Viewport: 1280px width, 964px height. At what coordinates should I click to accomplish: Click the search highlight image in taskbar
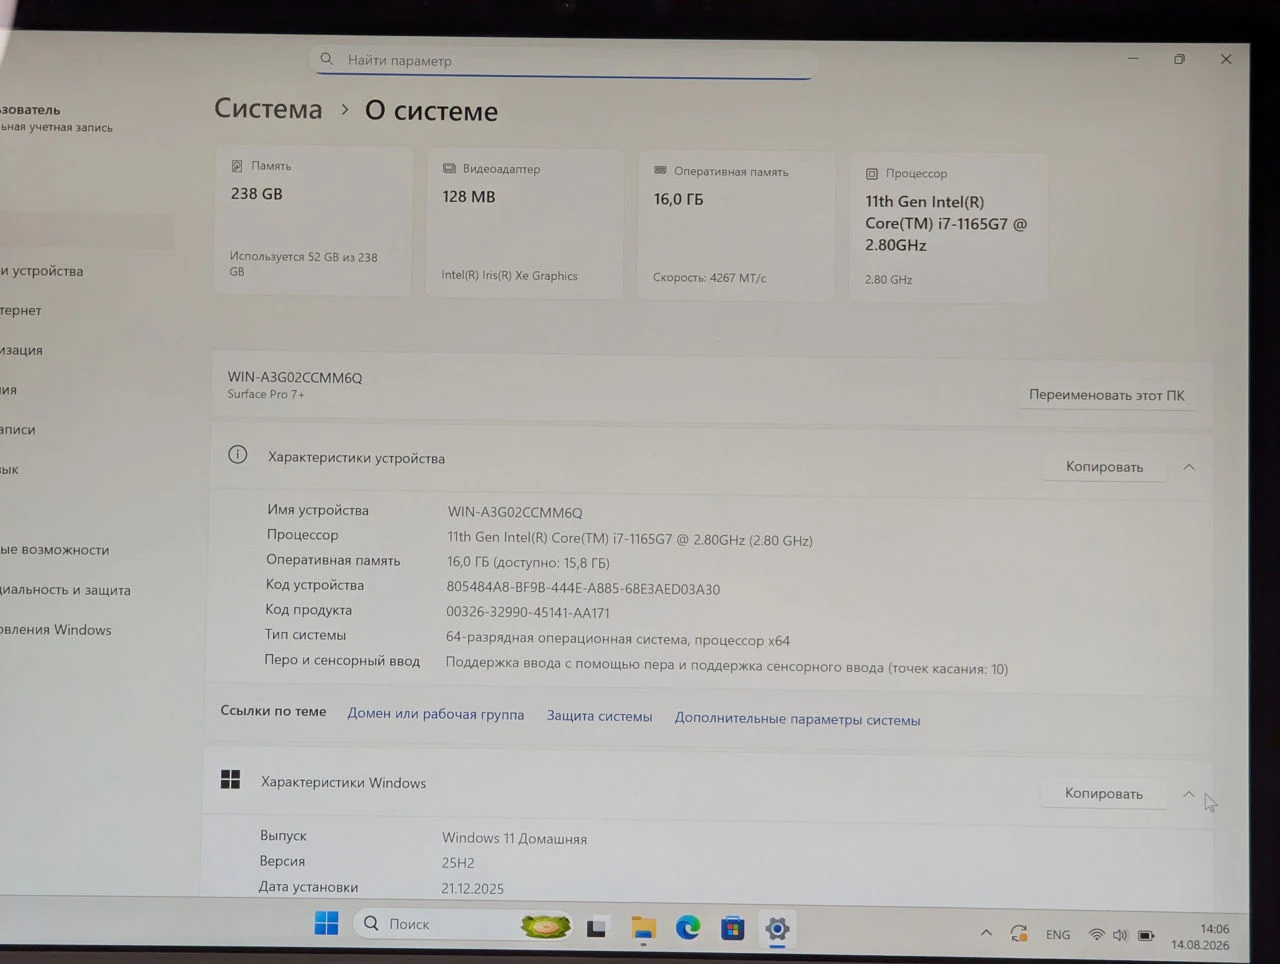(x=545, y=926)
